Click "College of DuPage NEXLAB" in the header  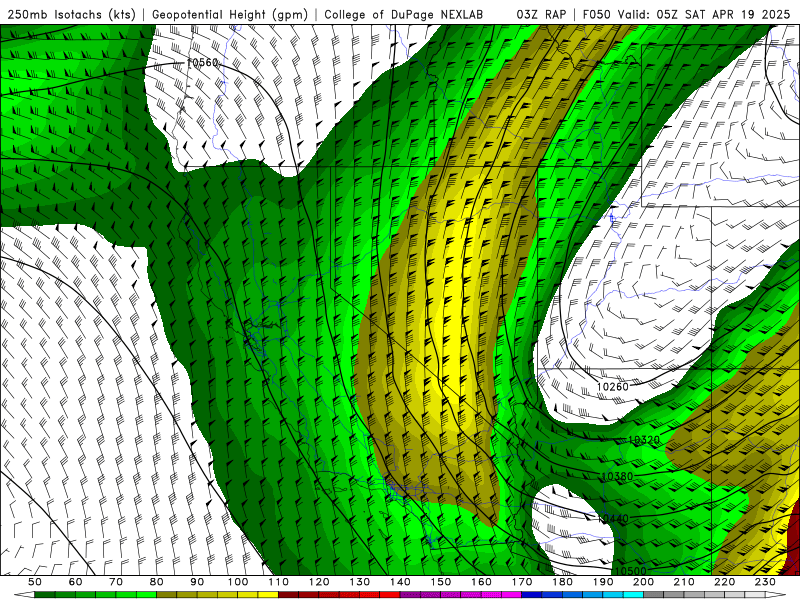pyautogui.click(x=404, y=14)
